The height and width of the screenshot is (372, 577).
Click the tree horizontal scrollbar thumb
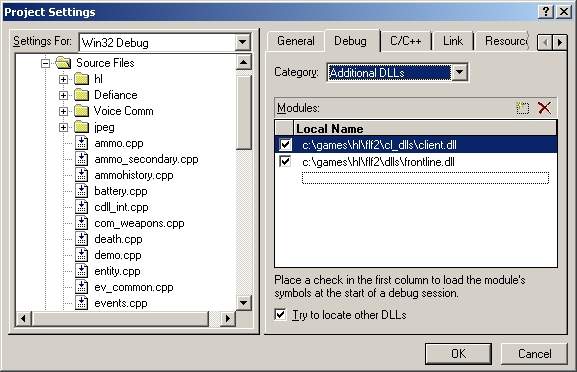point(120,318)
